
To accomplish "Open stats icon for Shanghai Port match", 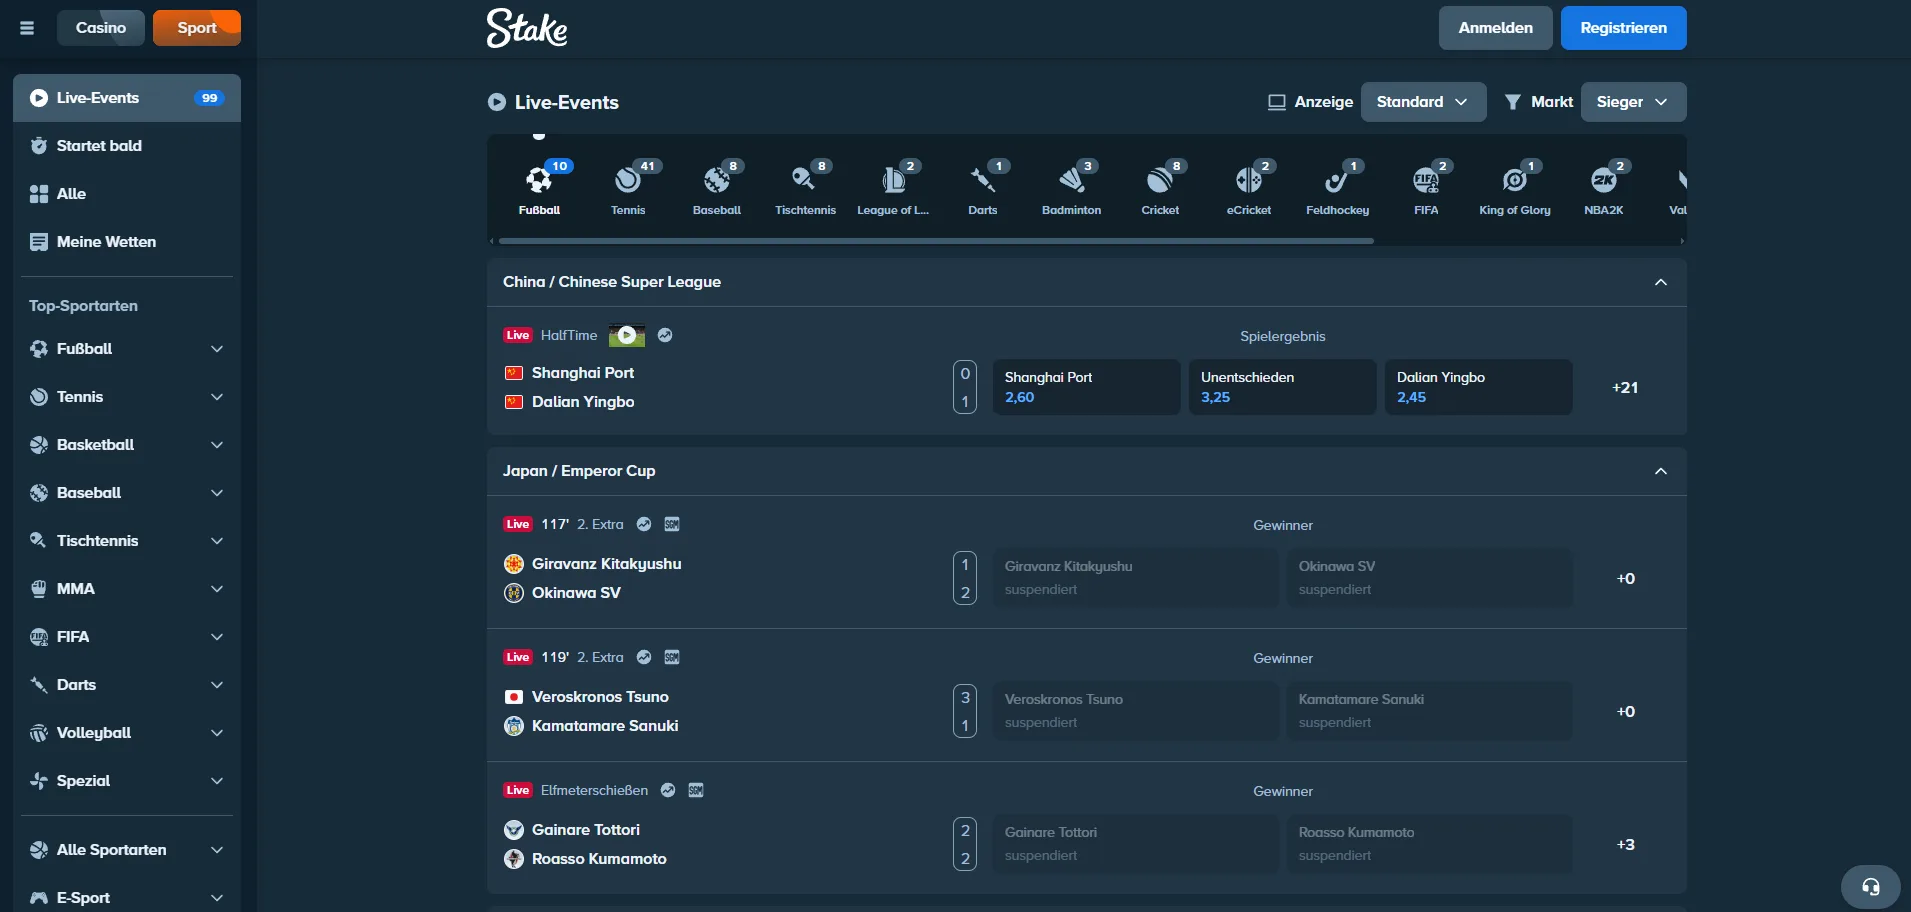I will point(665,335).
